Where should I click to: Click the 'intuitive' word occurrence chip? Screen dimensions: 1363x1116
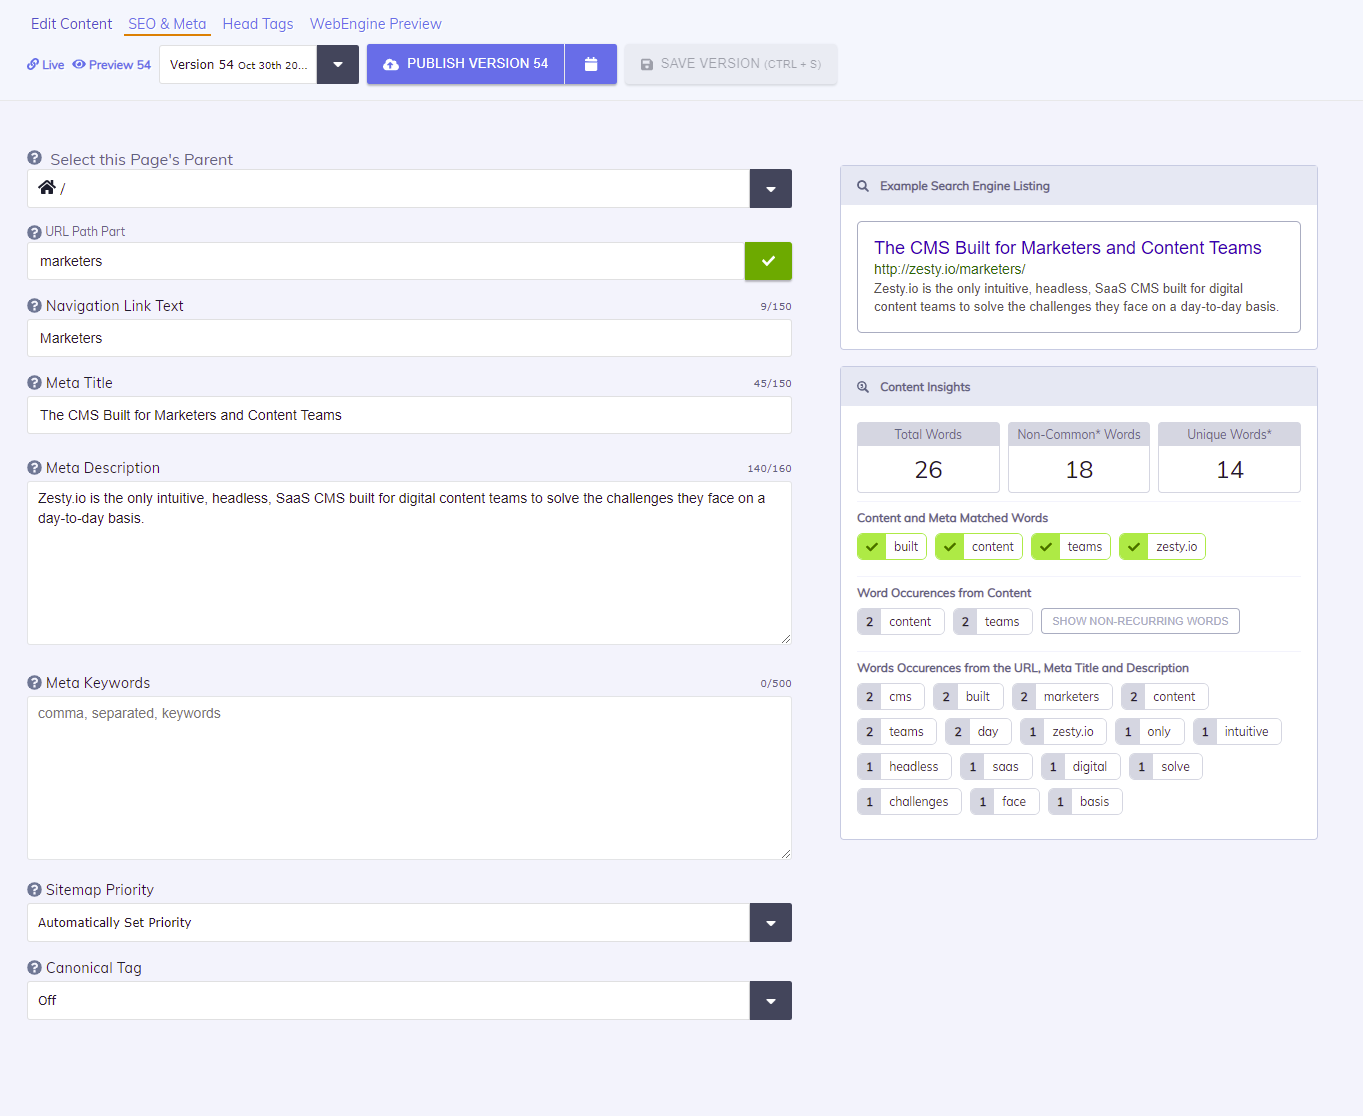pyautogui.click(x=1237, y=732)
